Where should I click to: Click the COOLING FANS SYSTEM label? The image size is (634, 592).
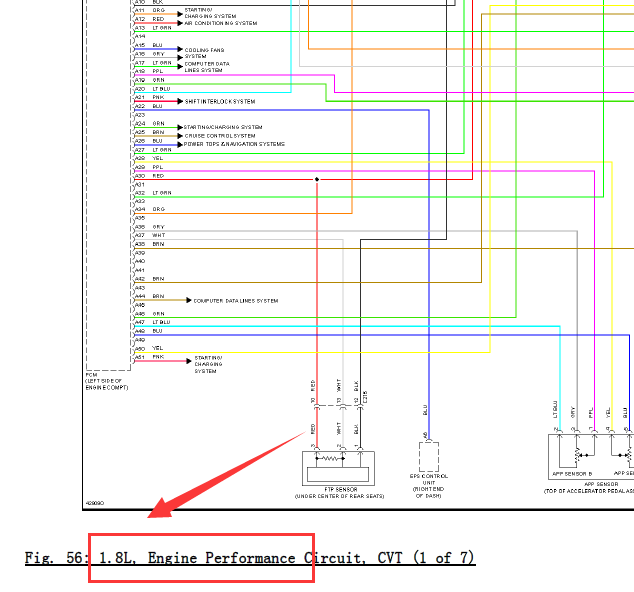(204, 53)
